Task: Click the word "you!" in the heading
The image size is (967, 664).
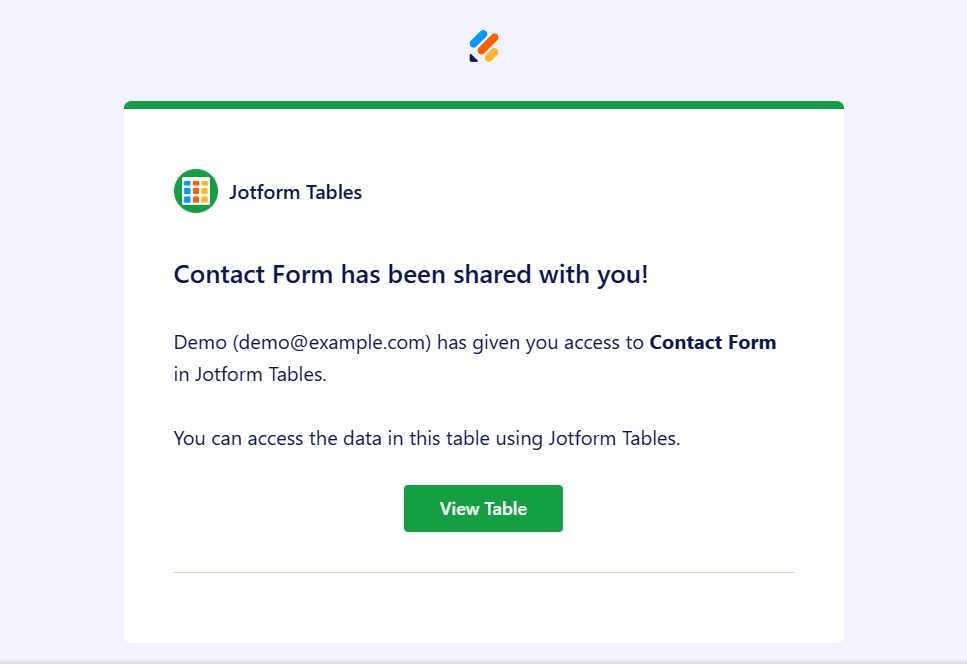Action: point(623,274)
